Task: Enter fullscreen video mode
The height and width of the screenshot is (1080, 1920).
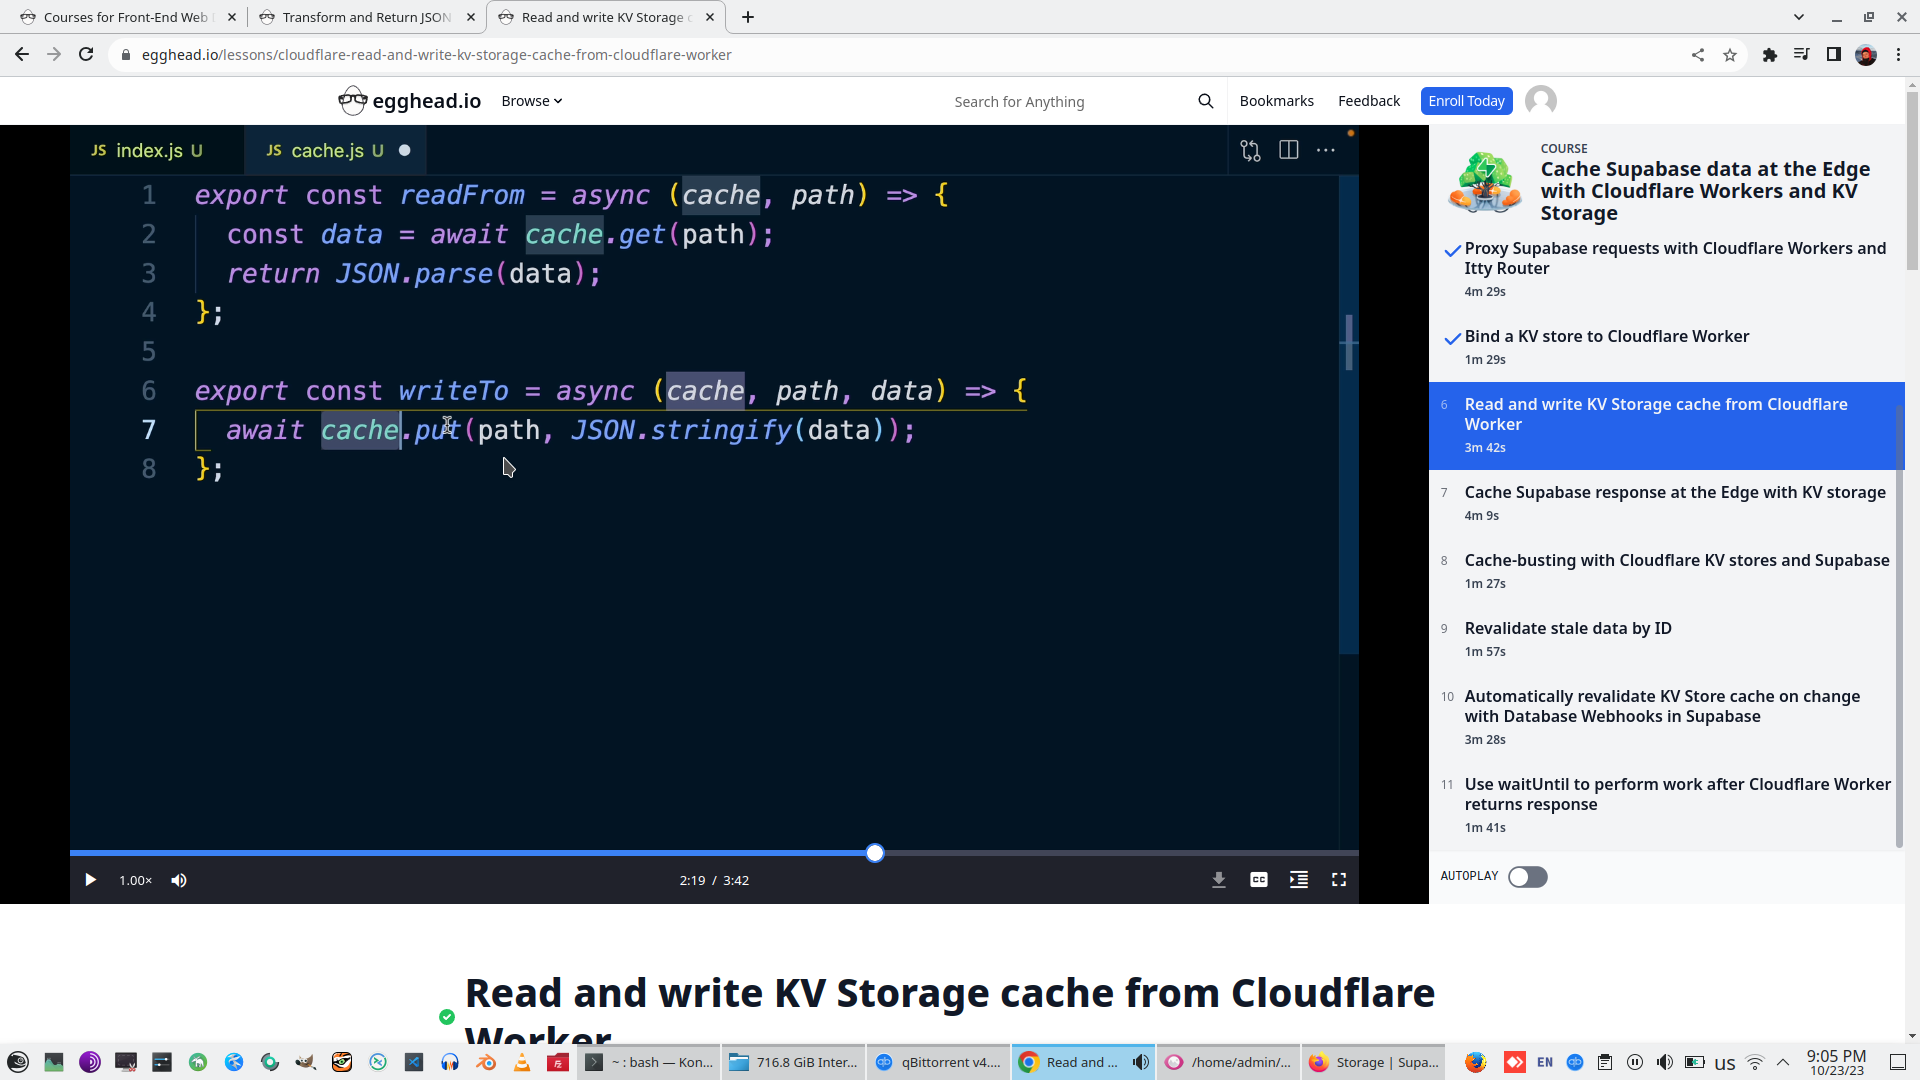Action: [x=1338, y=880]
